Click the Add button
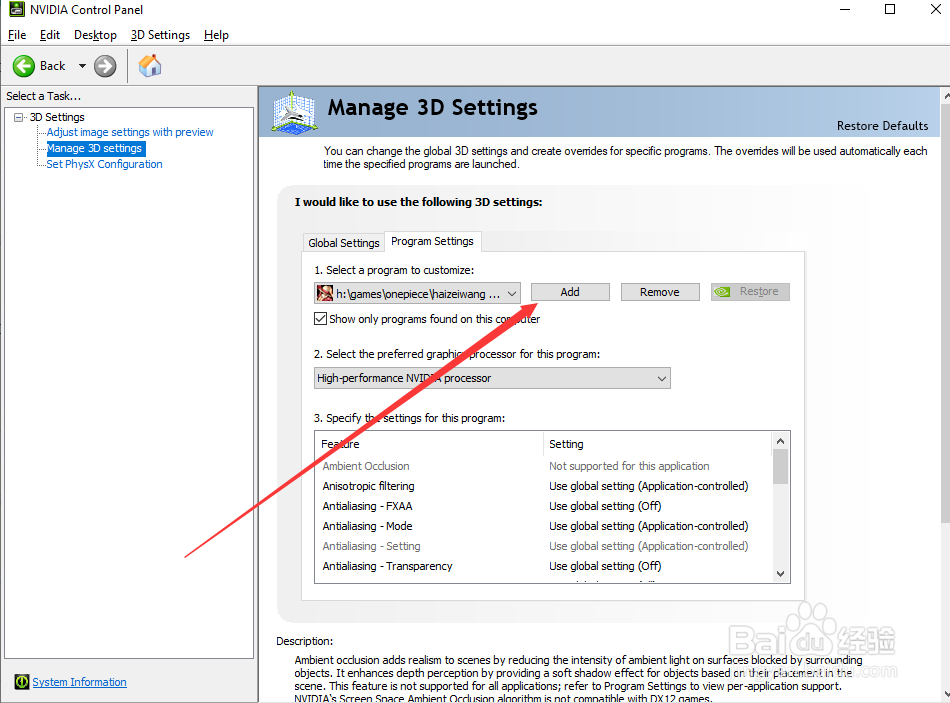This screenshot has width=950, height=703. pyautogui.click(x=570, y=292)
